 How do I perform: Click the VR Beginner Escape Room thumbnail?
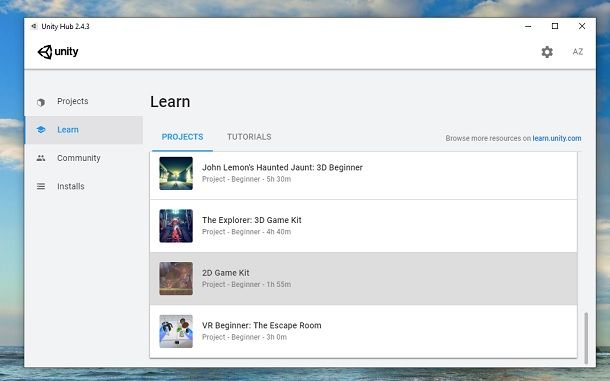pyautogui.click(x=176, y=331)
